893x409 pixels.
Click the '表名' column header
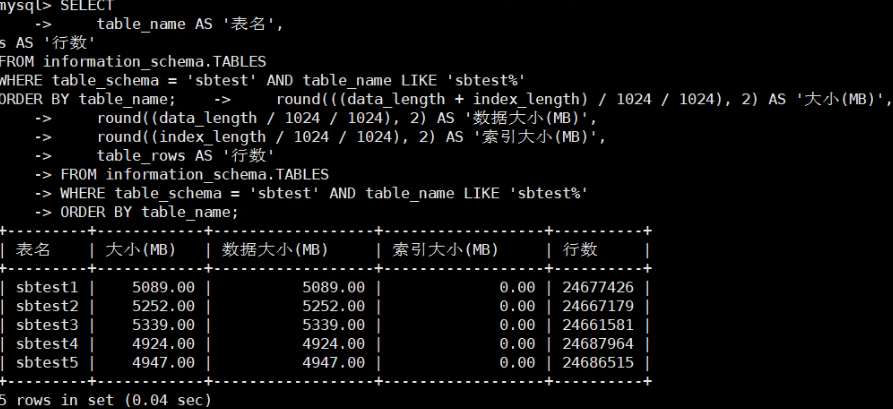tap(34, 249)
